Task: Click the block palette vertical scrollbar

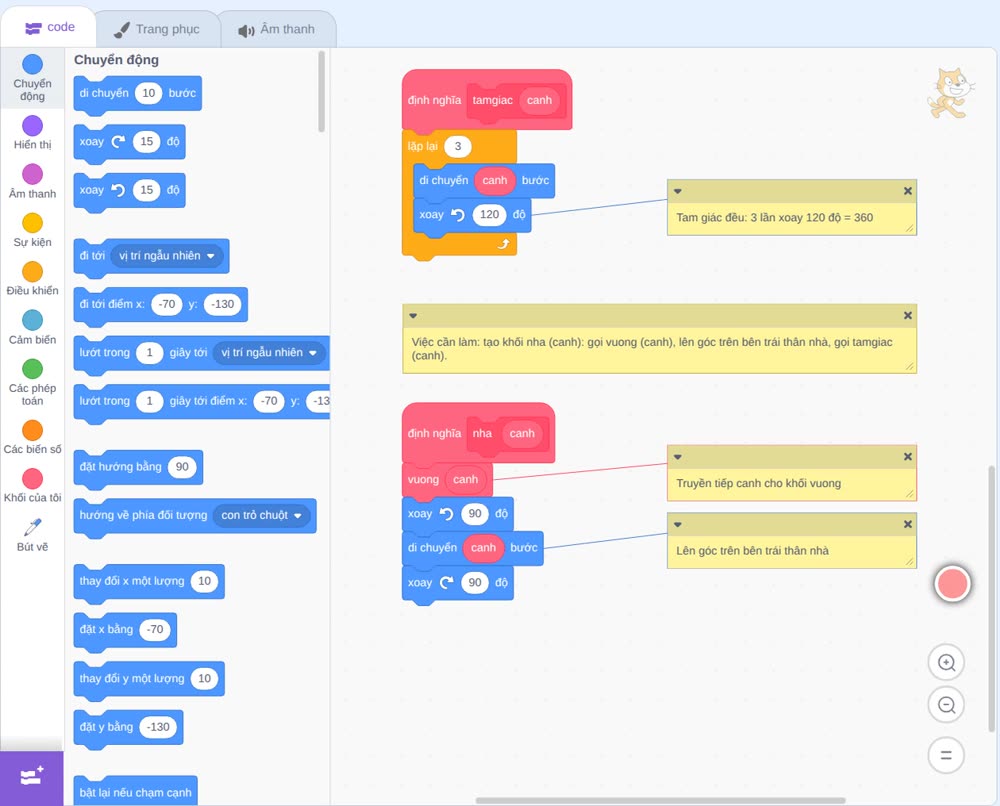Action: (x=321, y=91)
